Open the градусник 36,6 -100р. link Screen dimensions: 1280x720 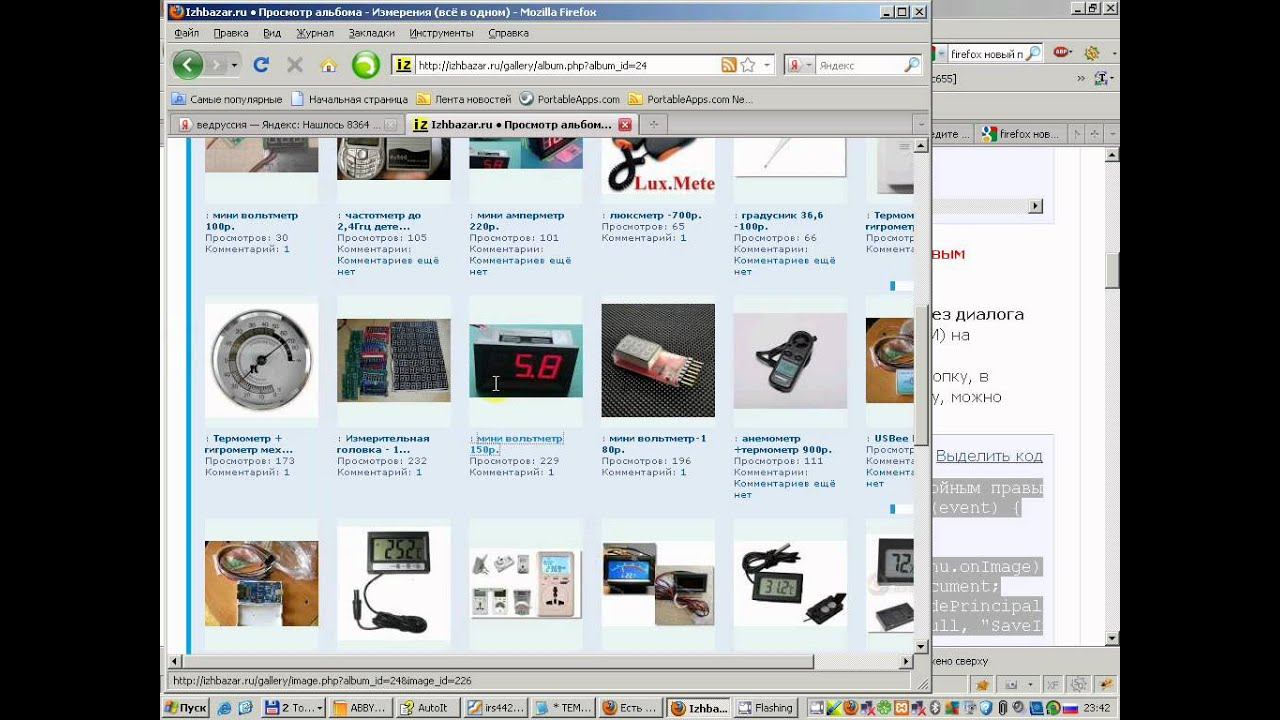pyautogui.click(x=779, y=221)
